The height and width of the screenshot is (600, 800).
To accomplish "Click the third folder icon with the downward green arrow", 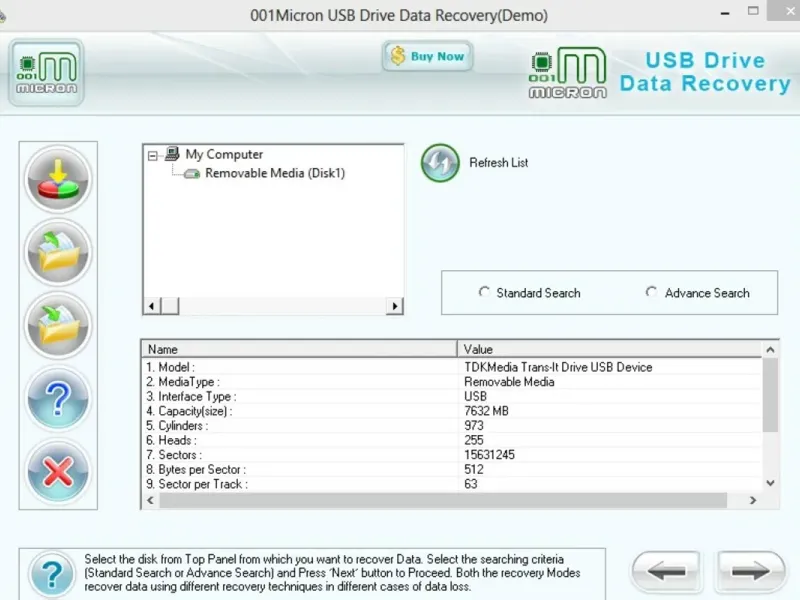I will 58,326.
